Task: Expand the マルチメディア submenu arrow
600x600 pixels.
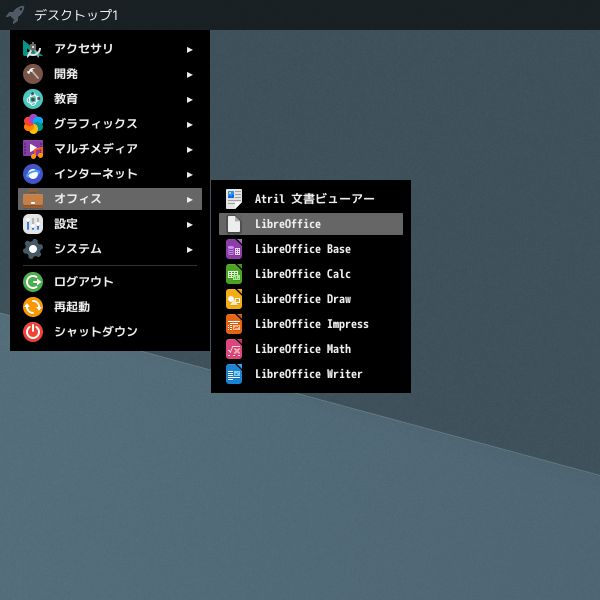Action: (x=189, y=150)
